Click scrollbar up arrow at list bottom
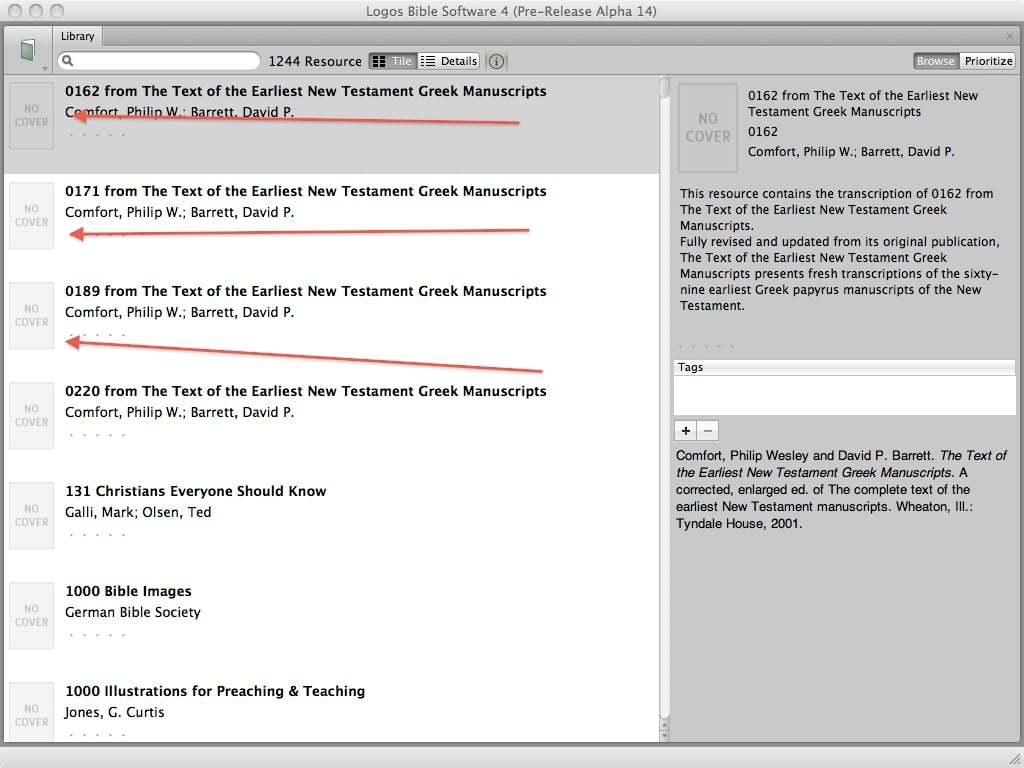 664,726
